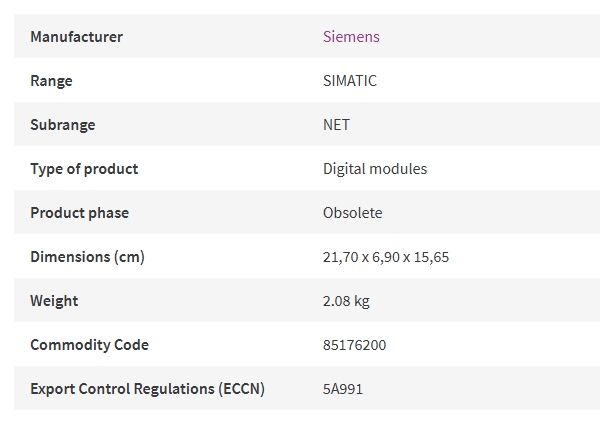614x424 pixels.
Task: Select the NET subrange value
Action: click(336, 124)
